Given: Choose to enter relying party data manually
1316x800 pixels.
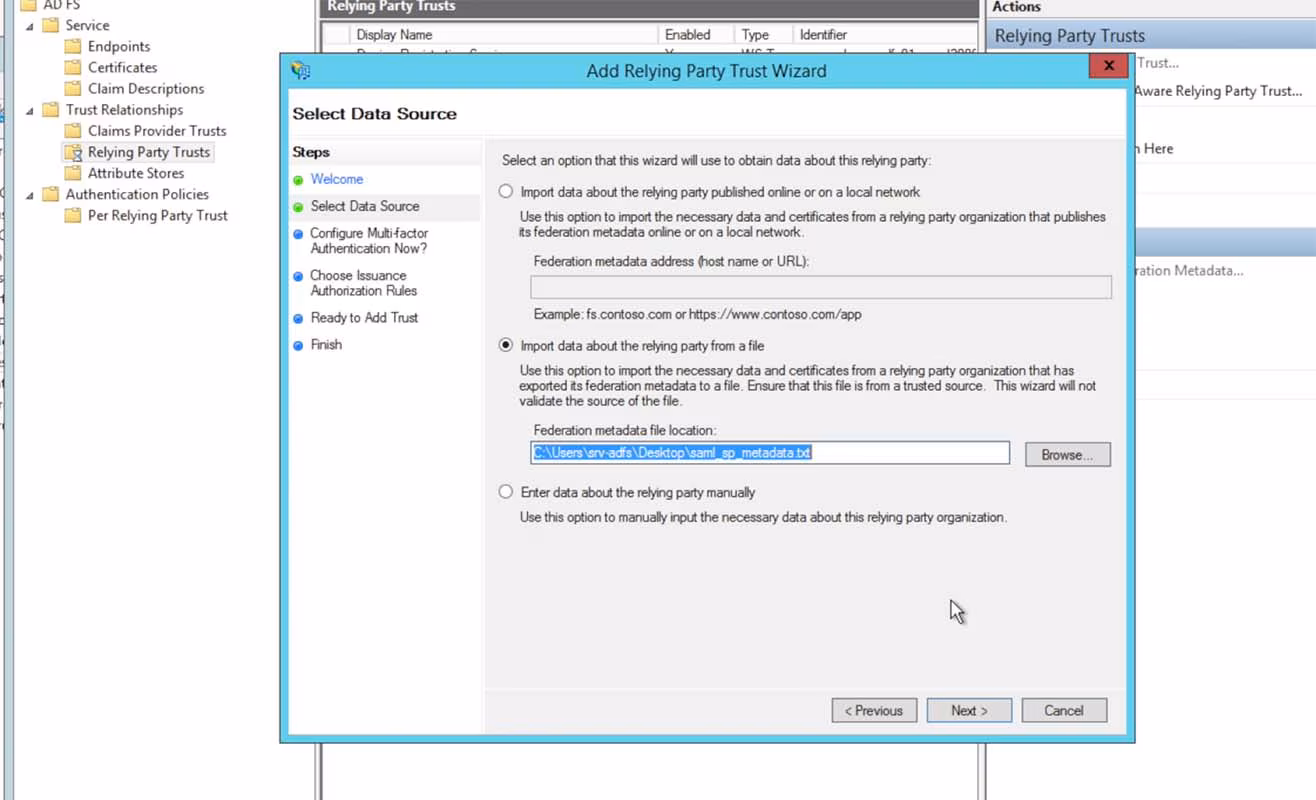Looking at the screenshot, I should (x=505, y=491).
